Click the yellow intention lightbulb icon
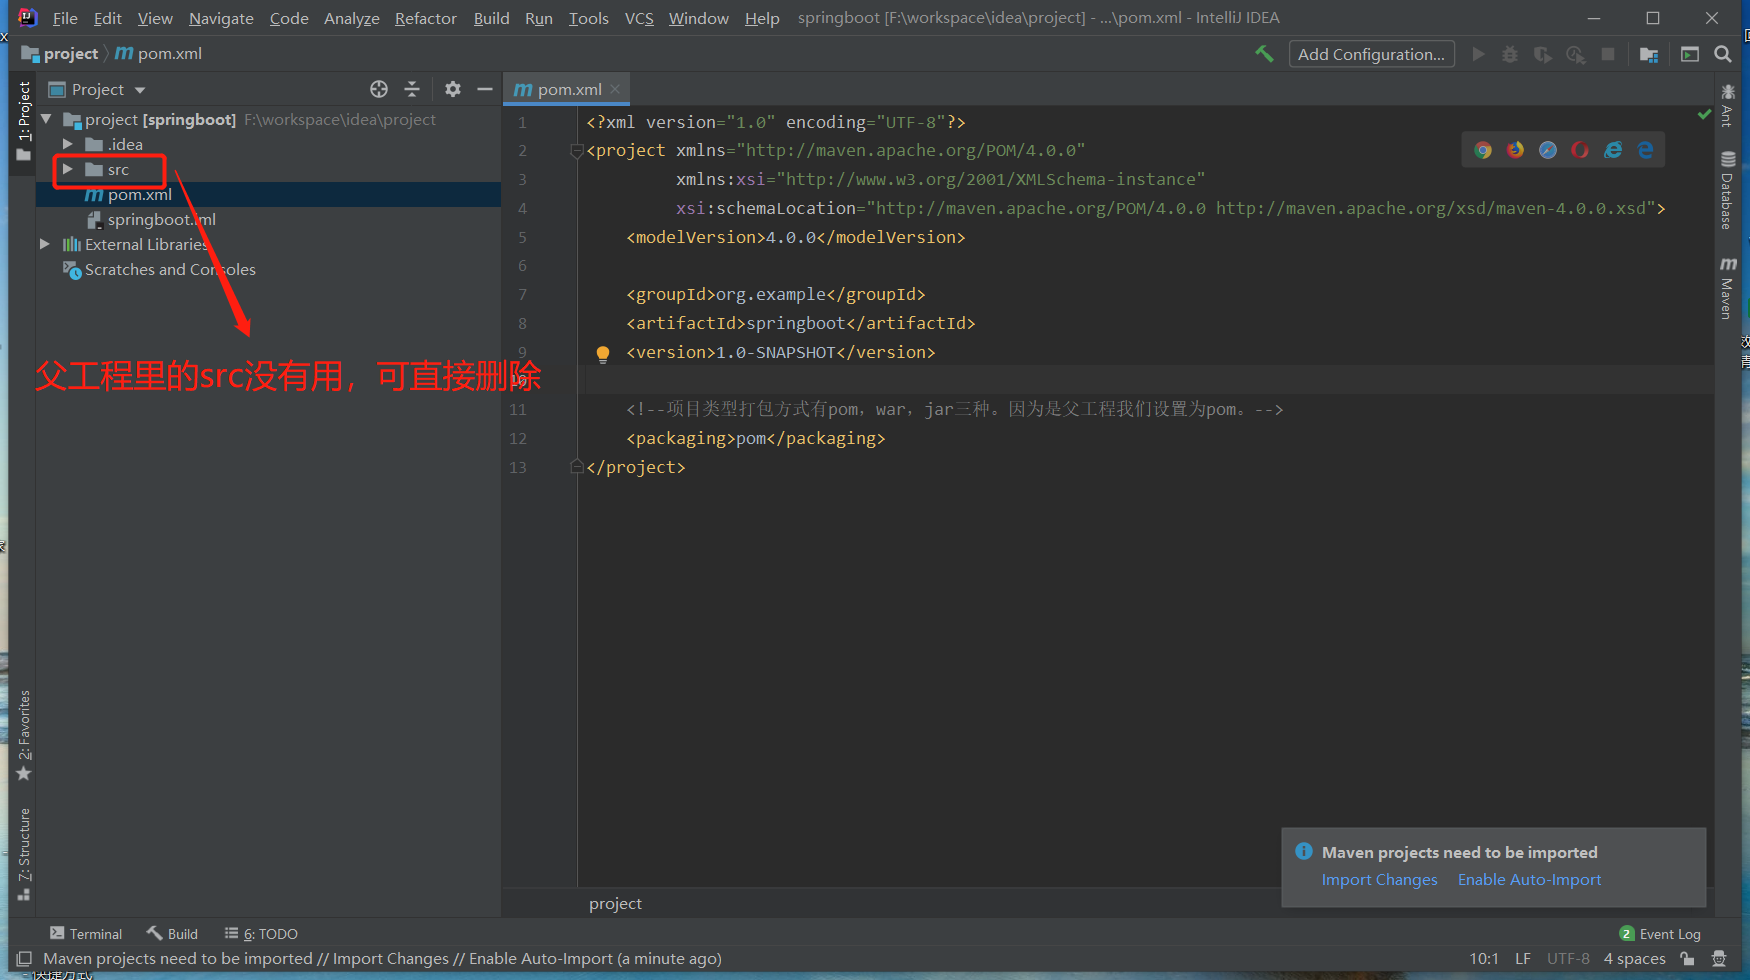This screenshot has height=980, width=1750. pos(603,353)
